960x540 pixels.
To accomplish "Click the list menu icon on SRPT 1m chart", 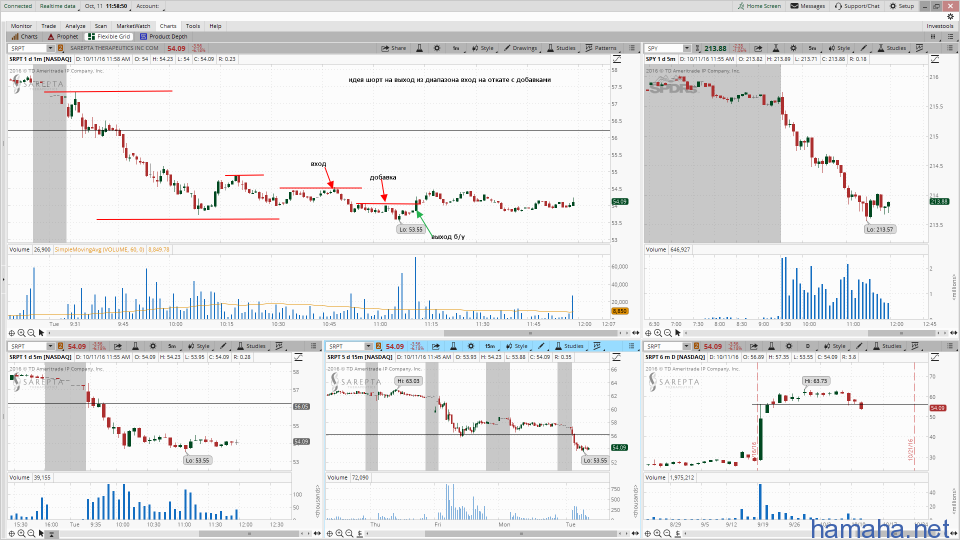I will 632,48.
